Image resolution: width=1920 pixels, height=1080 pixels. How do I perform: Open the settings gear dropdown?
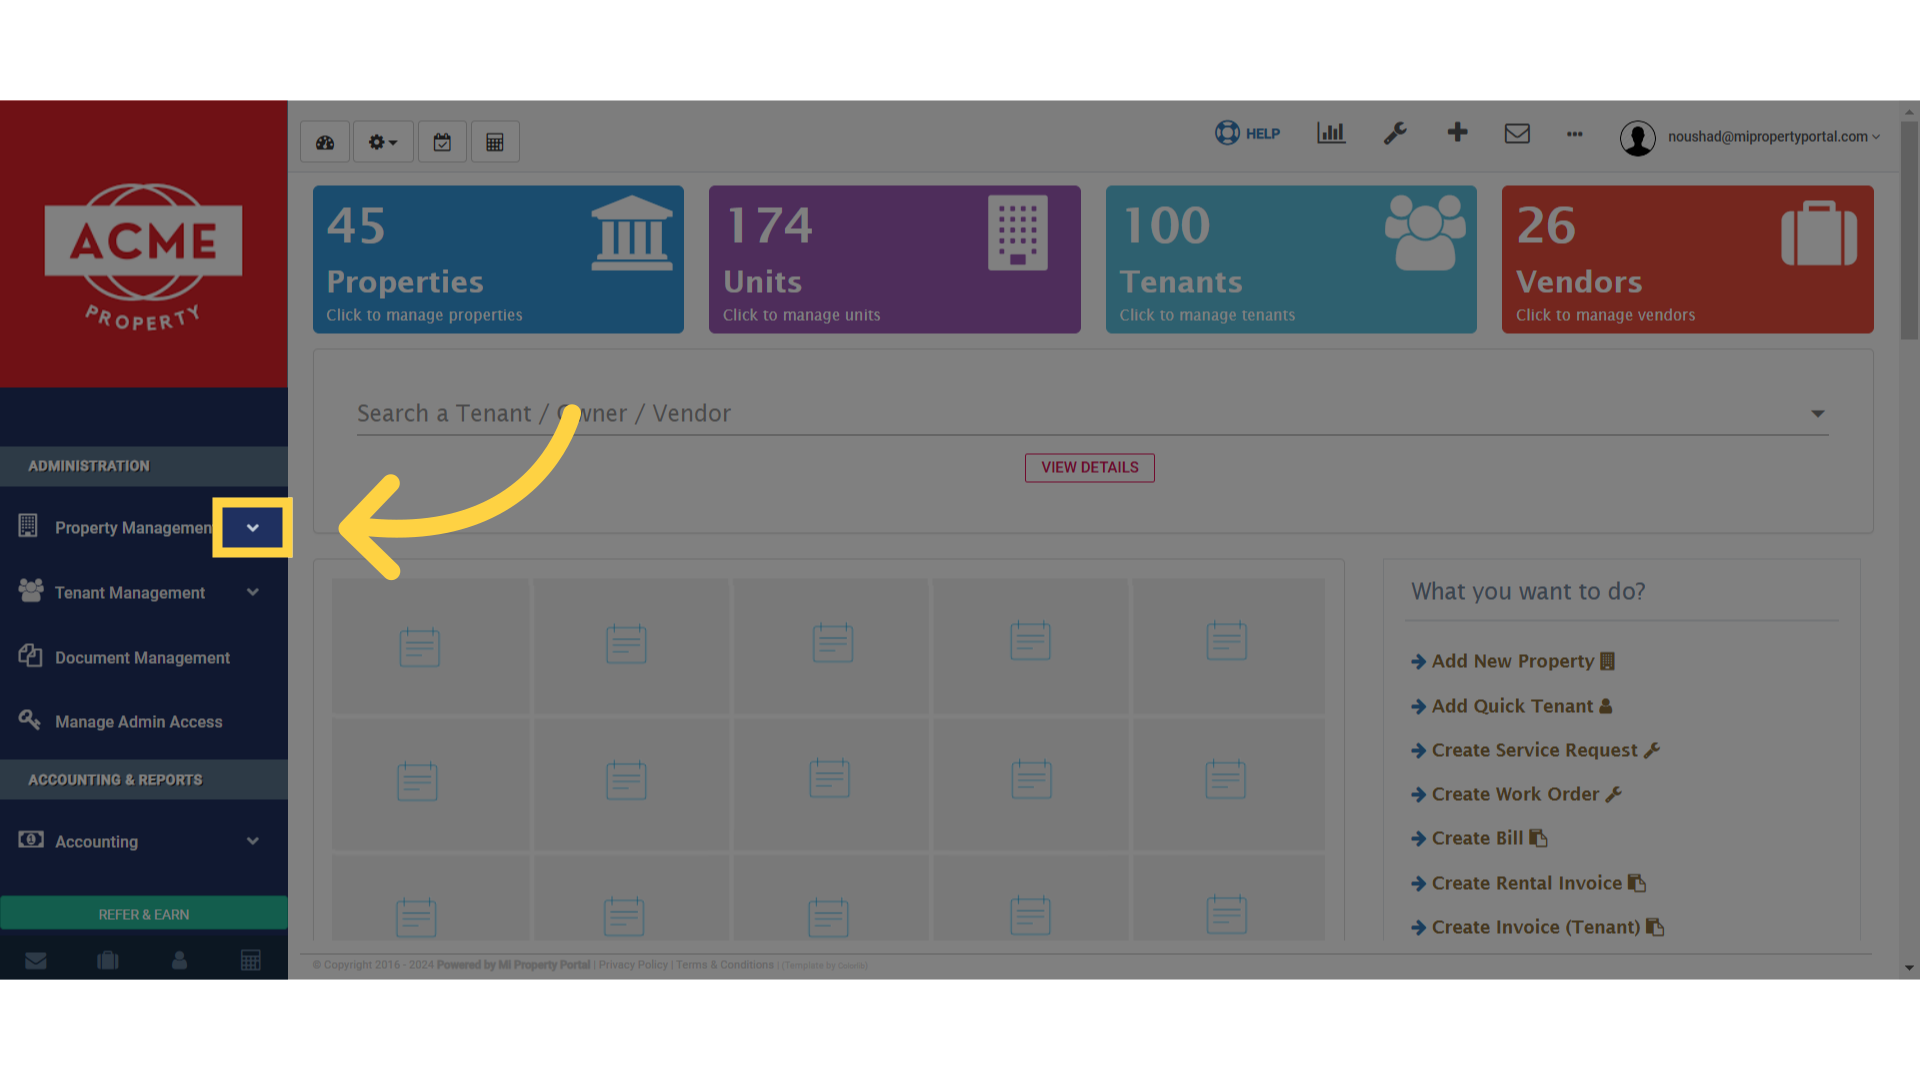[x=383, y=142]
